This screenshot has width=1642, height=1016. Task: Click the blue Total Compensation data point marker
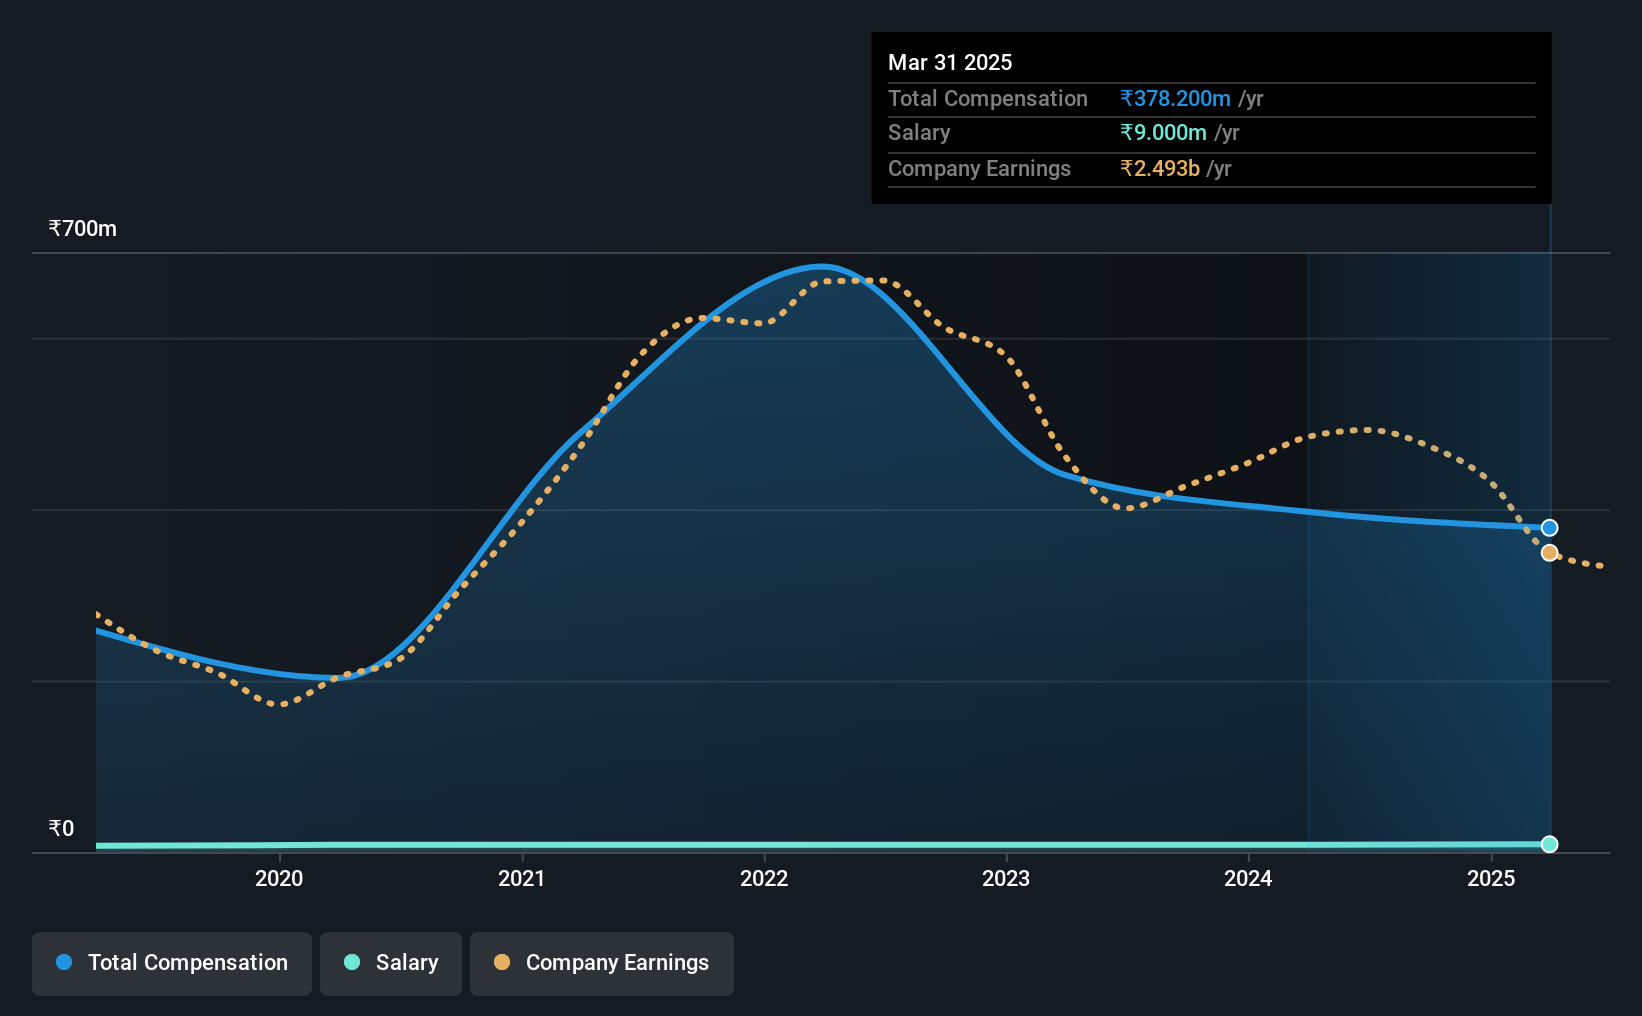pyautogui.click(x=1549, y=528)
